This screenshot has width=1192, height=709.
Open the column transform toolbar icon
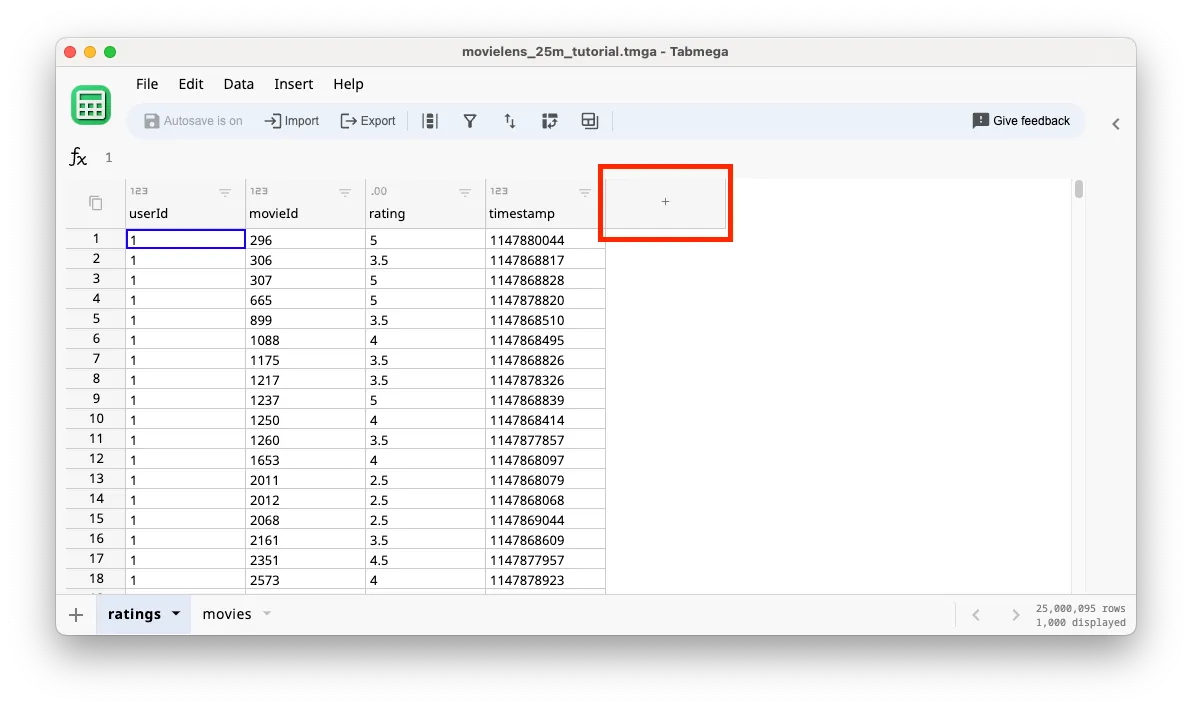pos(549,120)
